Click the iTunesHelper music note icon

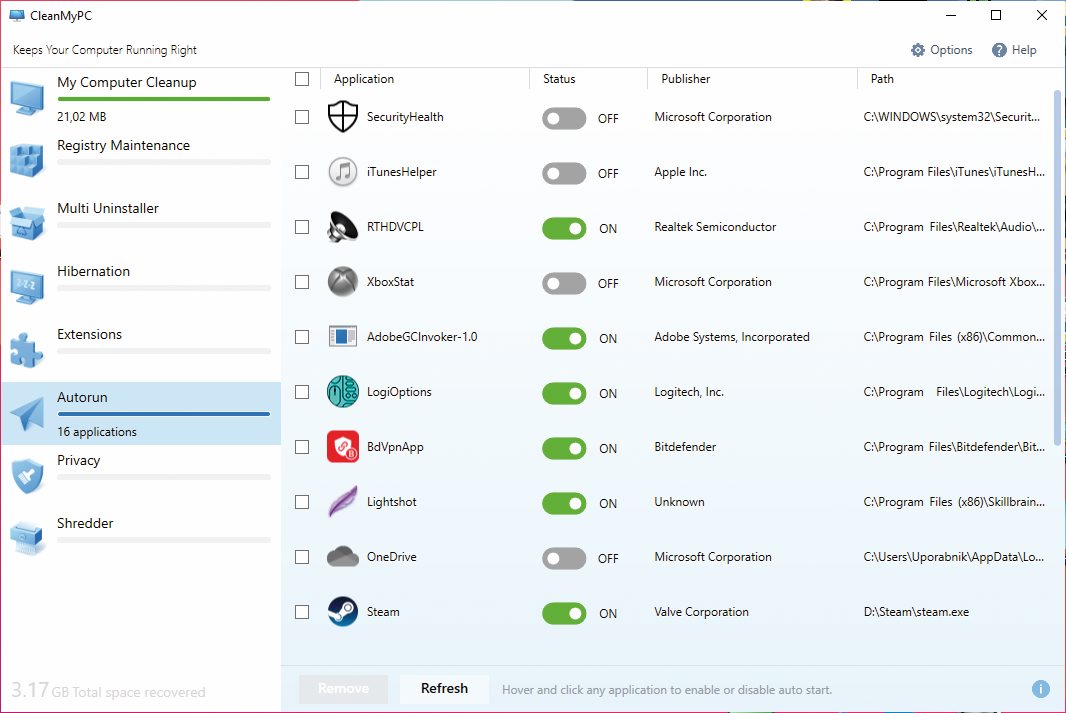click(x=343, y=172)
